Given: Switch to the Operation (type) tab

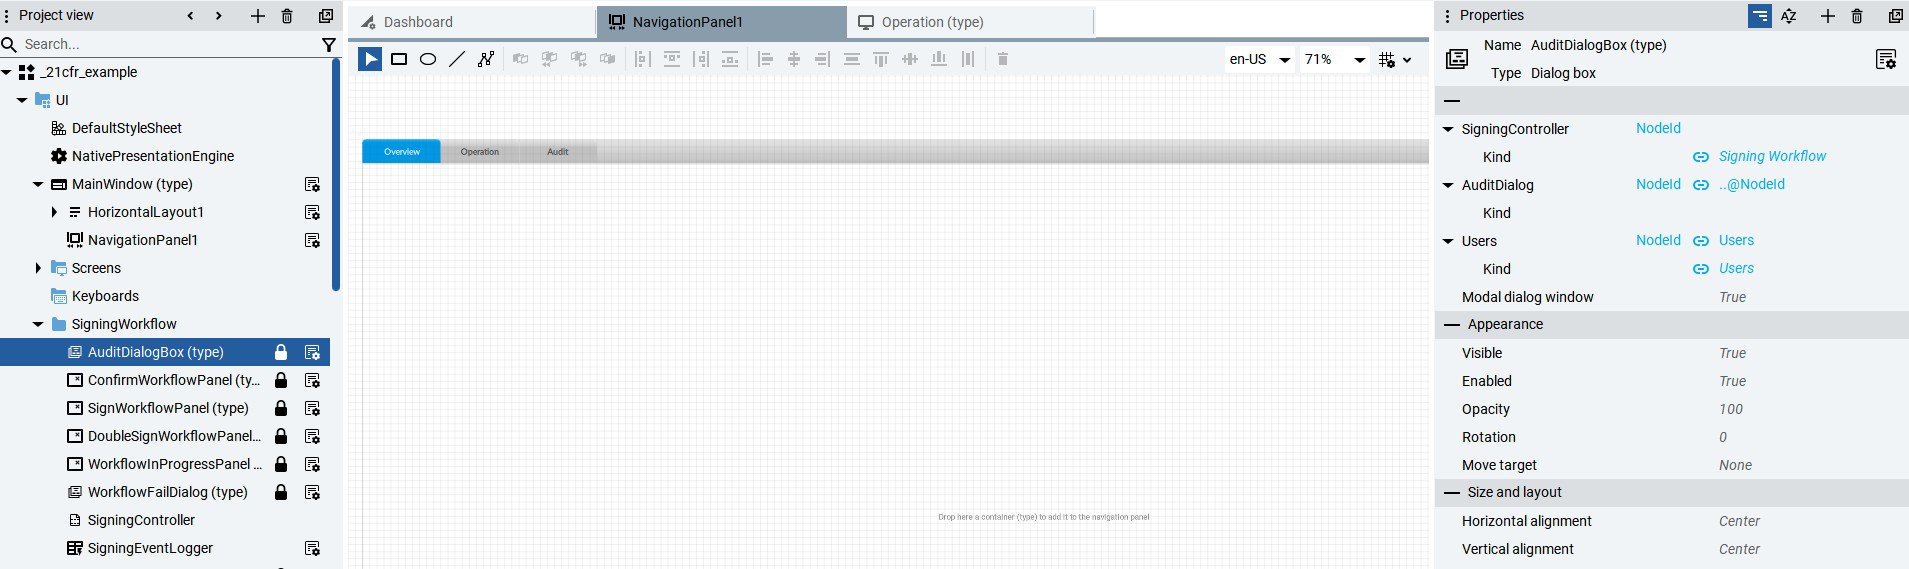Looking at the screenshot, I should pyautogui.click(x=970, y=22).
